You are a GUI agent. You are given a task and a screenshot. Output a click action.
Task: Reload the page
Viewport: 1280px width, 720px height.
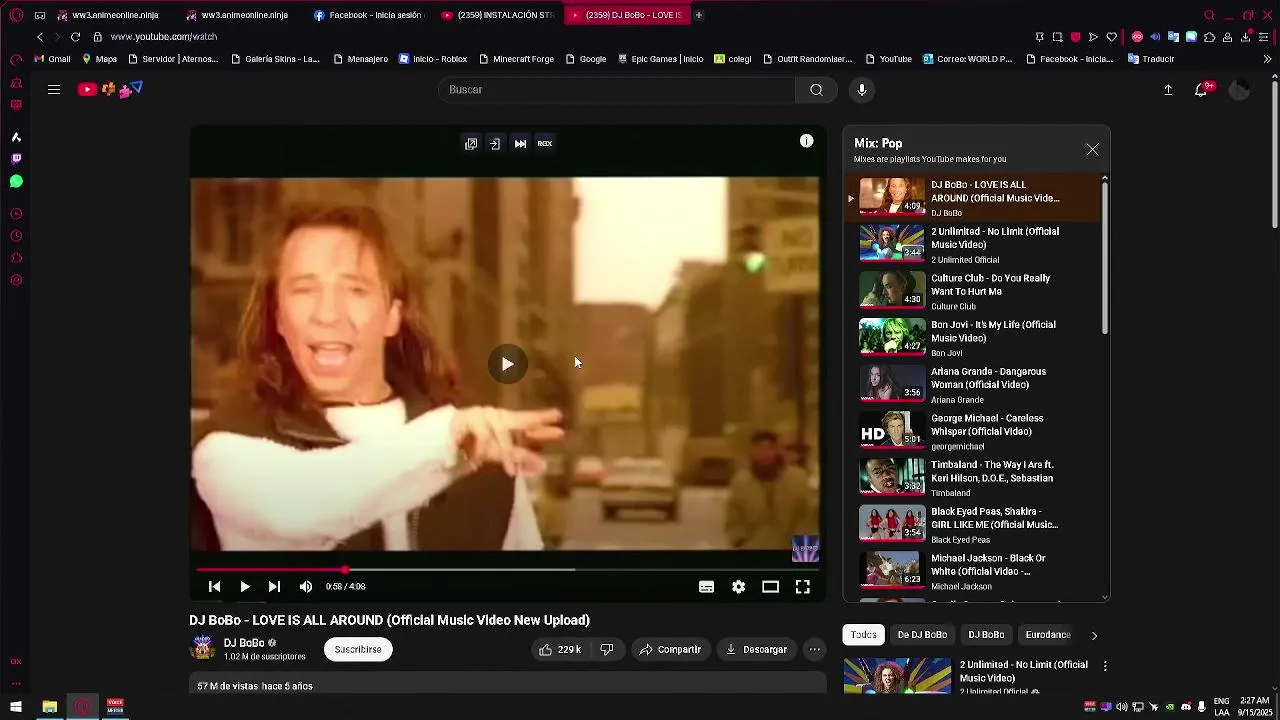75,37
